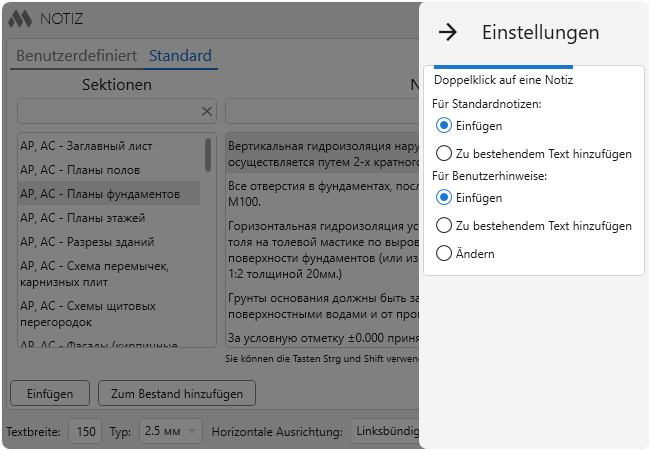The image size is (650, 450).
Task: Select Einfügen radio under Für Benutzerhinweise
Action: 444,198
